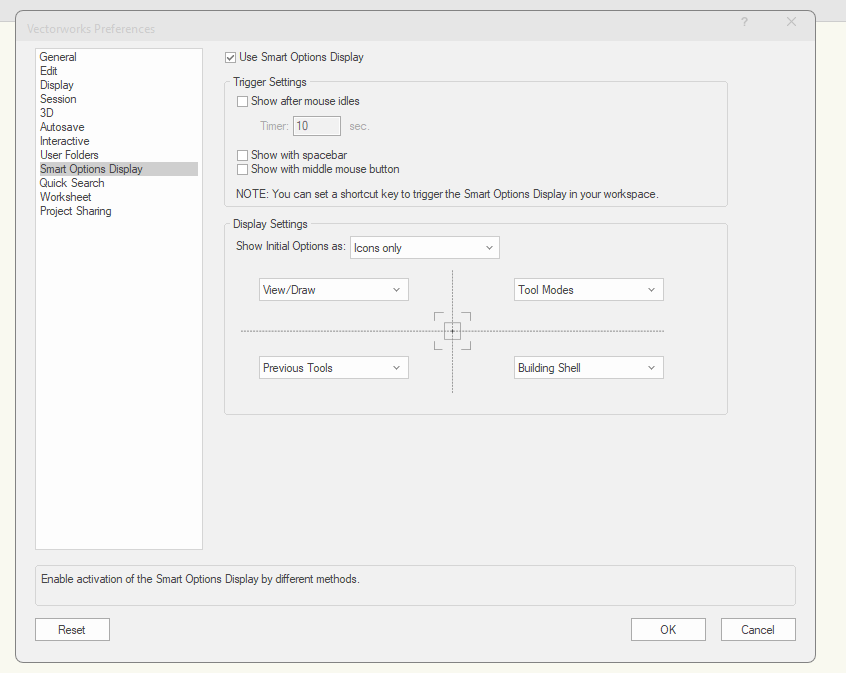Switch to Autosave preferences pane

pyautogui.click(x=62, y=128)
